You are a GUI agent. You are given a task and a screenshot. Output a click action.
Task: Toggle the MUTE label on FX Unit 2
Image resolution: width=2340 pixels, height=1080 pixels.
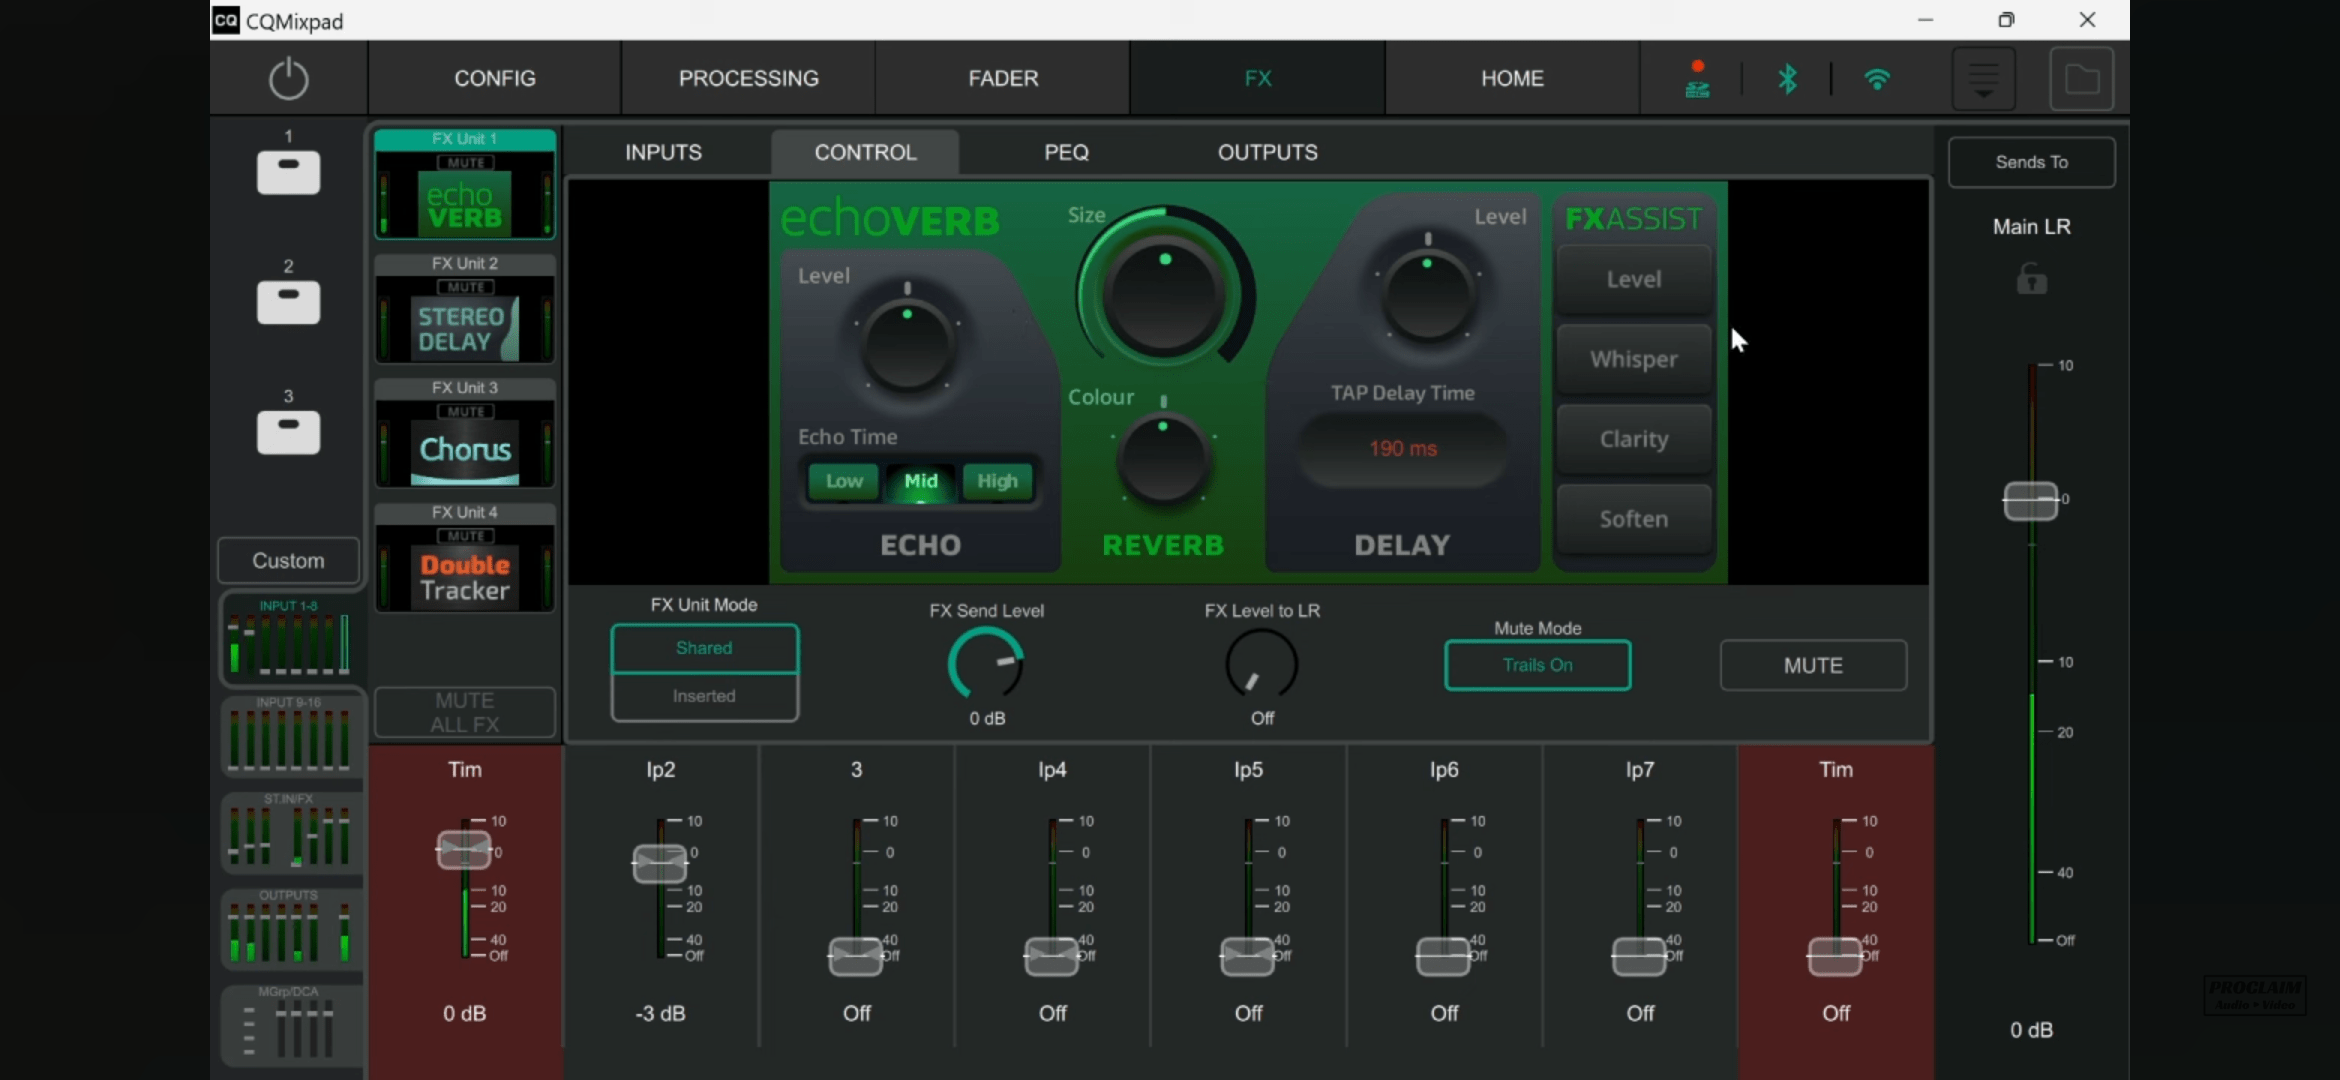coord(465,287)
